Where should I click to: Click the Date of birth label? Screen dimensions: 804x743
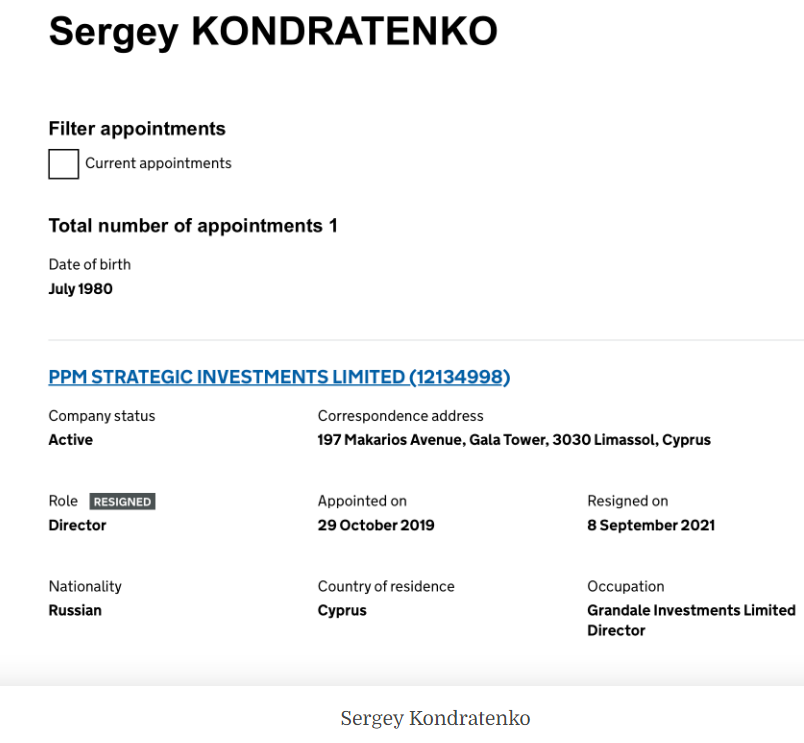pos(90,265)
